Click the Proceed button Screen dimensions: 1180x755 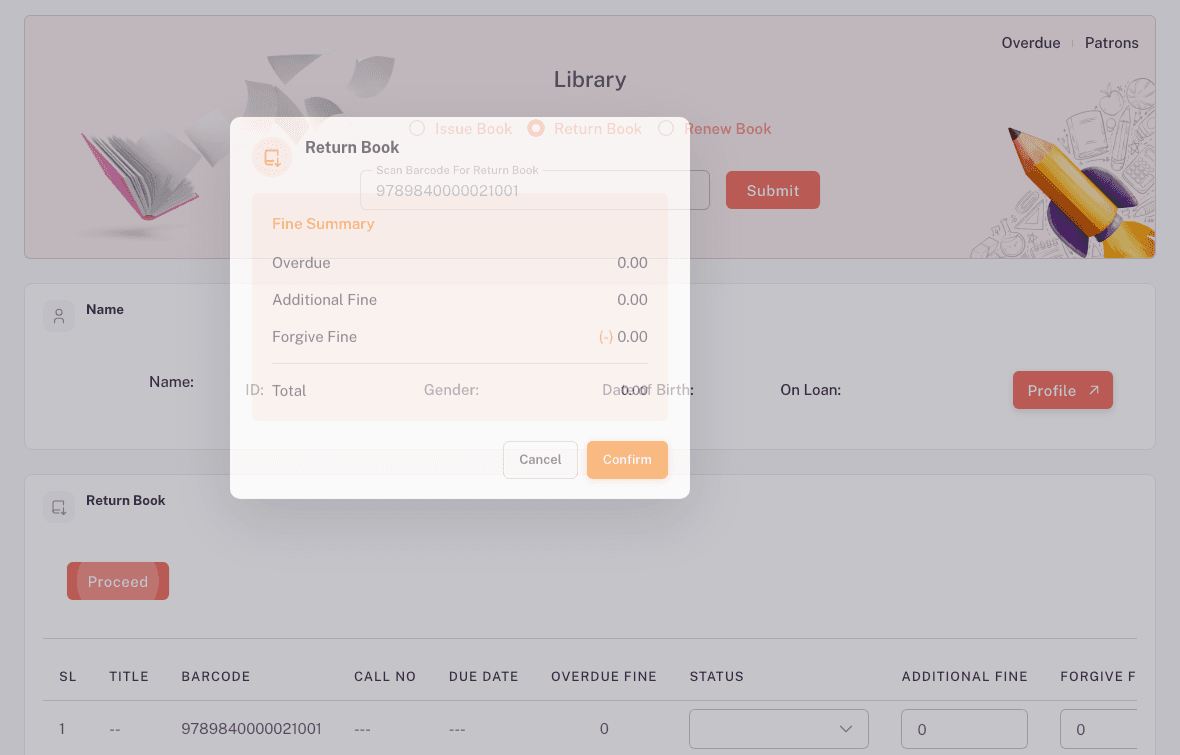tap(118, 581)
